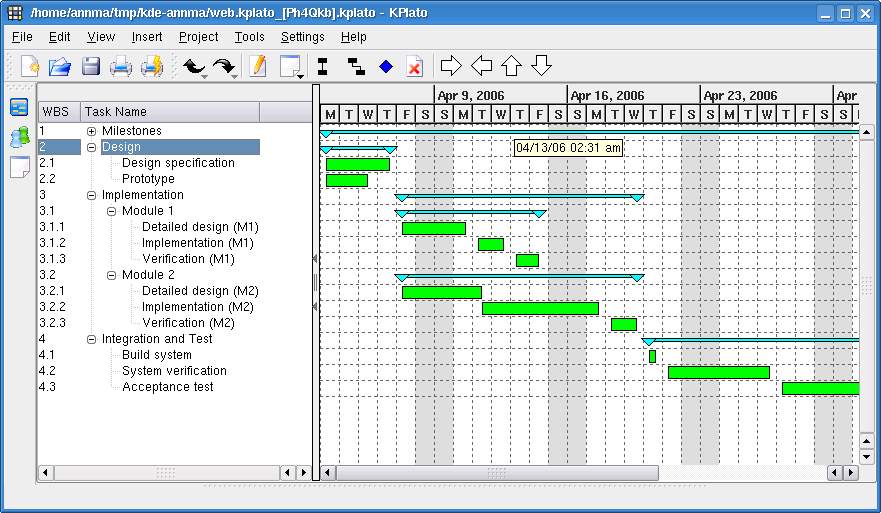Collapse the Implementation summary task
This screenshot has height=513, width=881.
(x=92, y=196)
